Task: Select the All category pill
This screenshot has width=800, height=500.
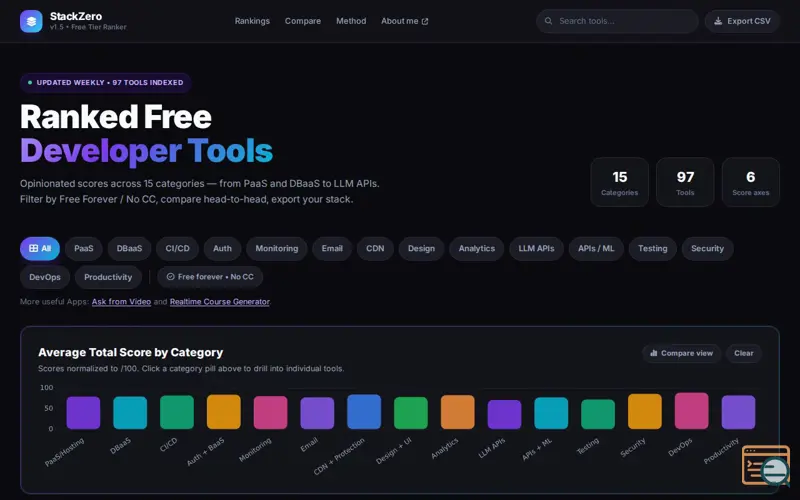Action: coord(40,248)
